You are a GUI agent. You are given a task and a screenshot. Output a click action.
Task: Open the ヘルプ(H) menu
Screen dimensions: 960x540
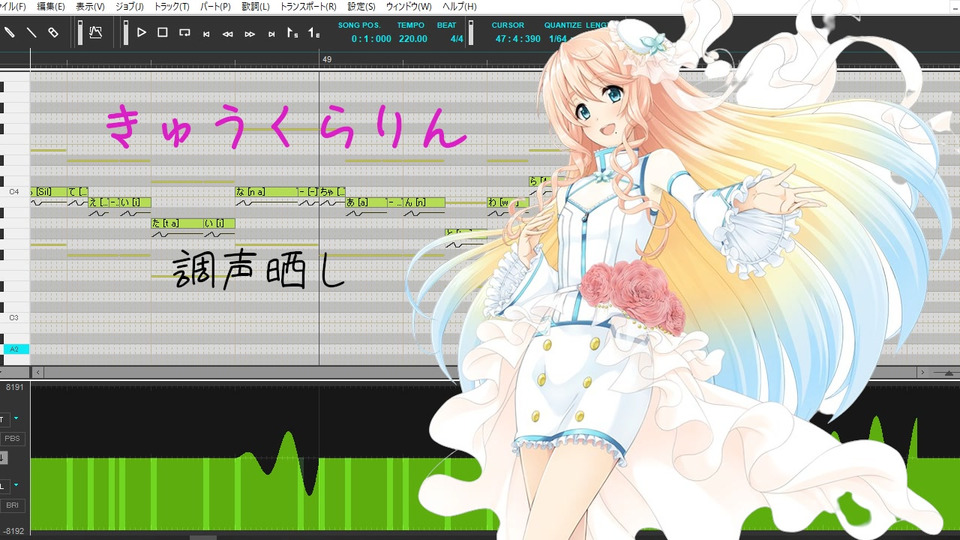pos(459,6)
